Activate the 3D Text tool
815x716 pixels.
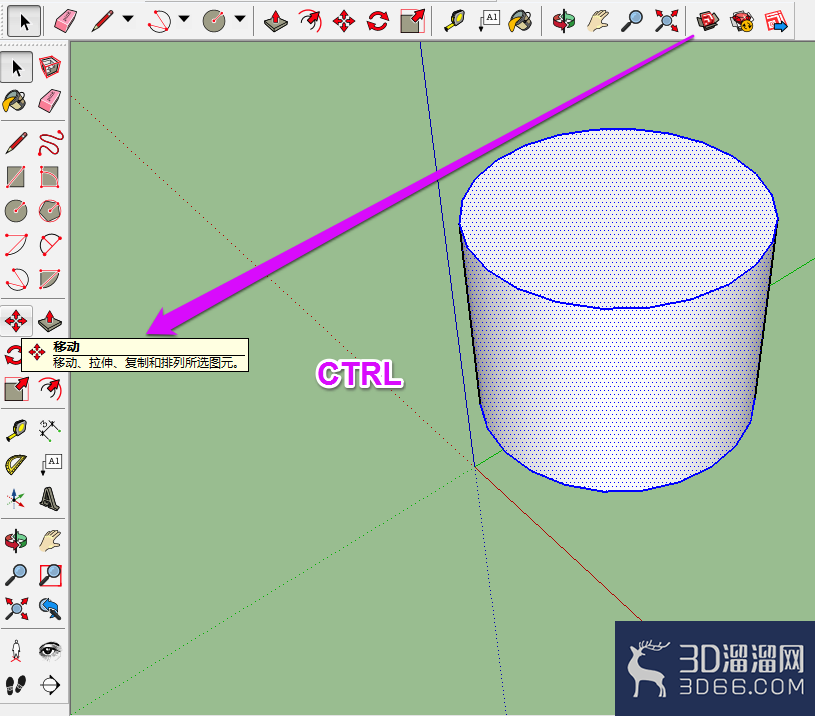pos(50,499)
